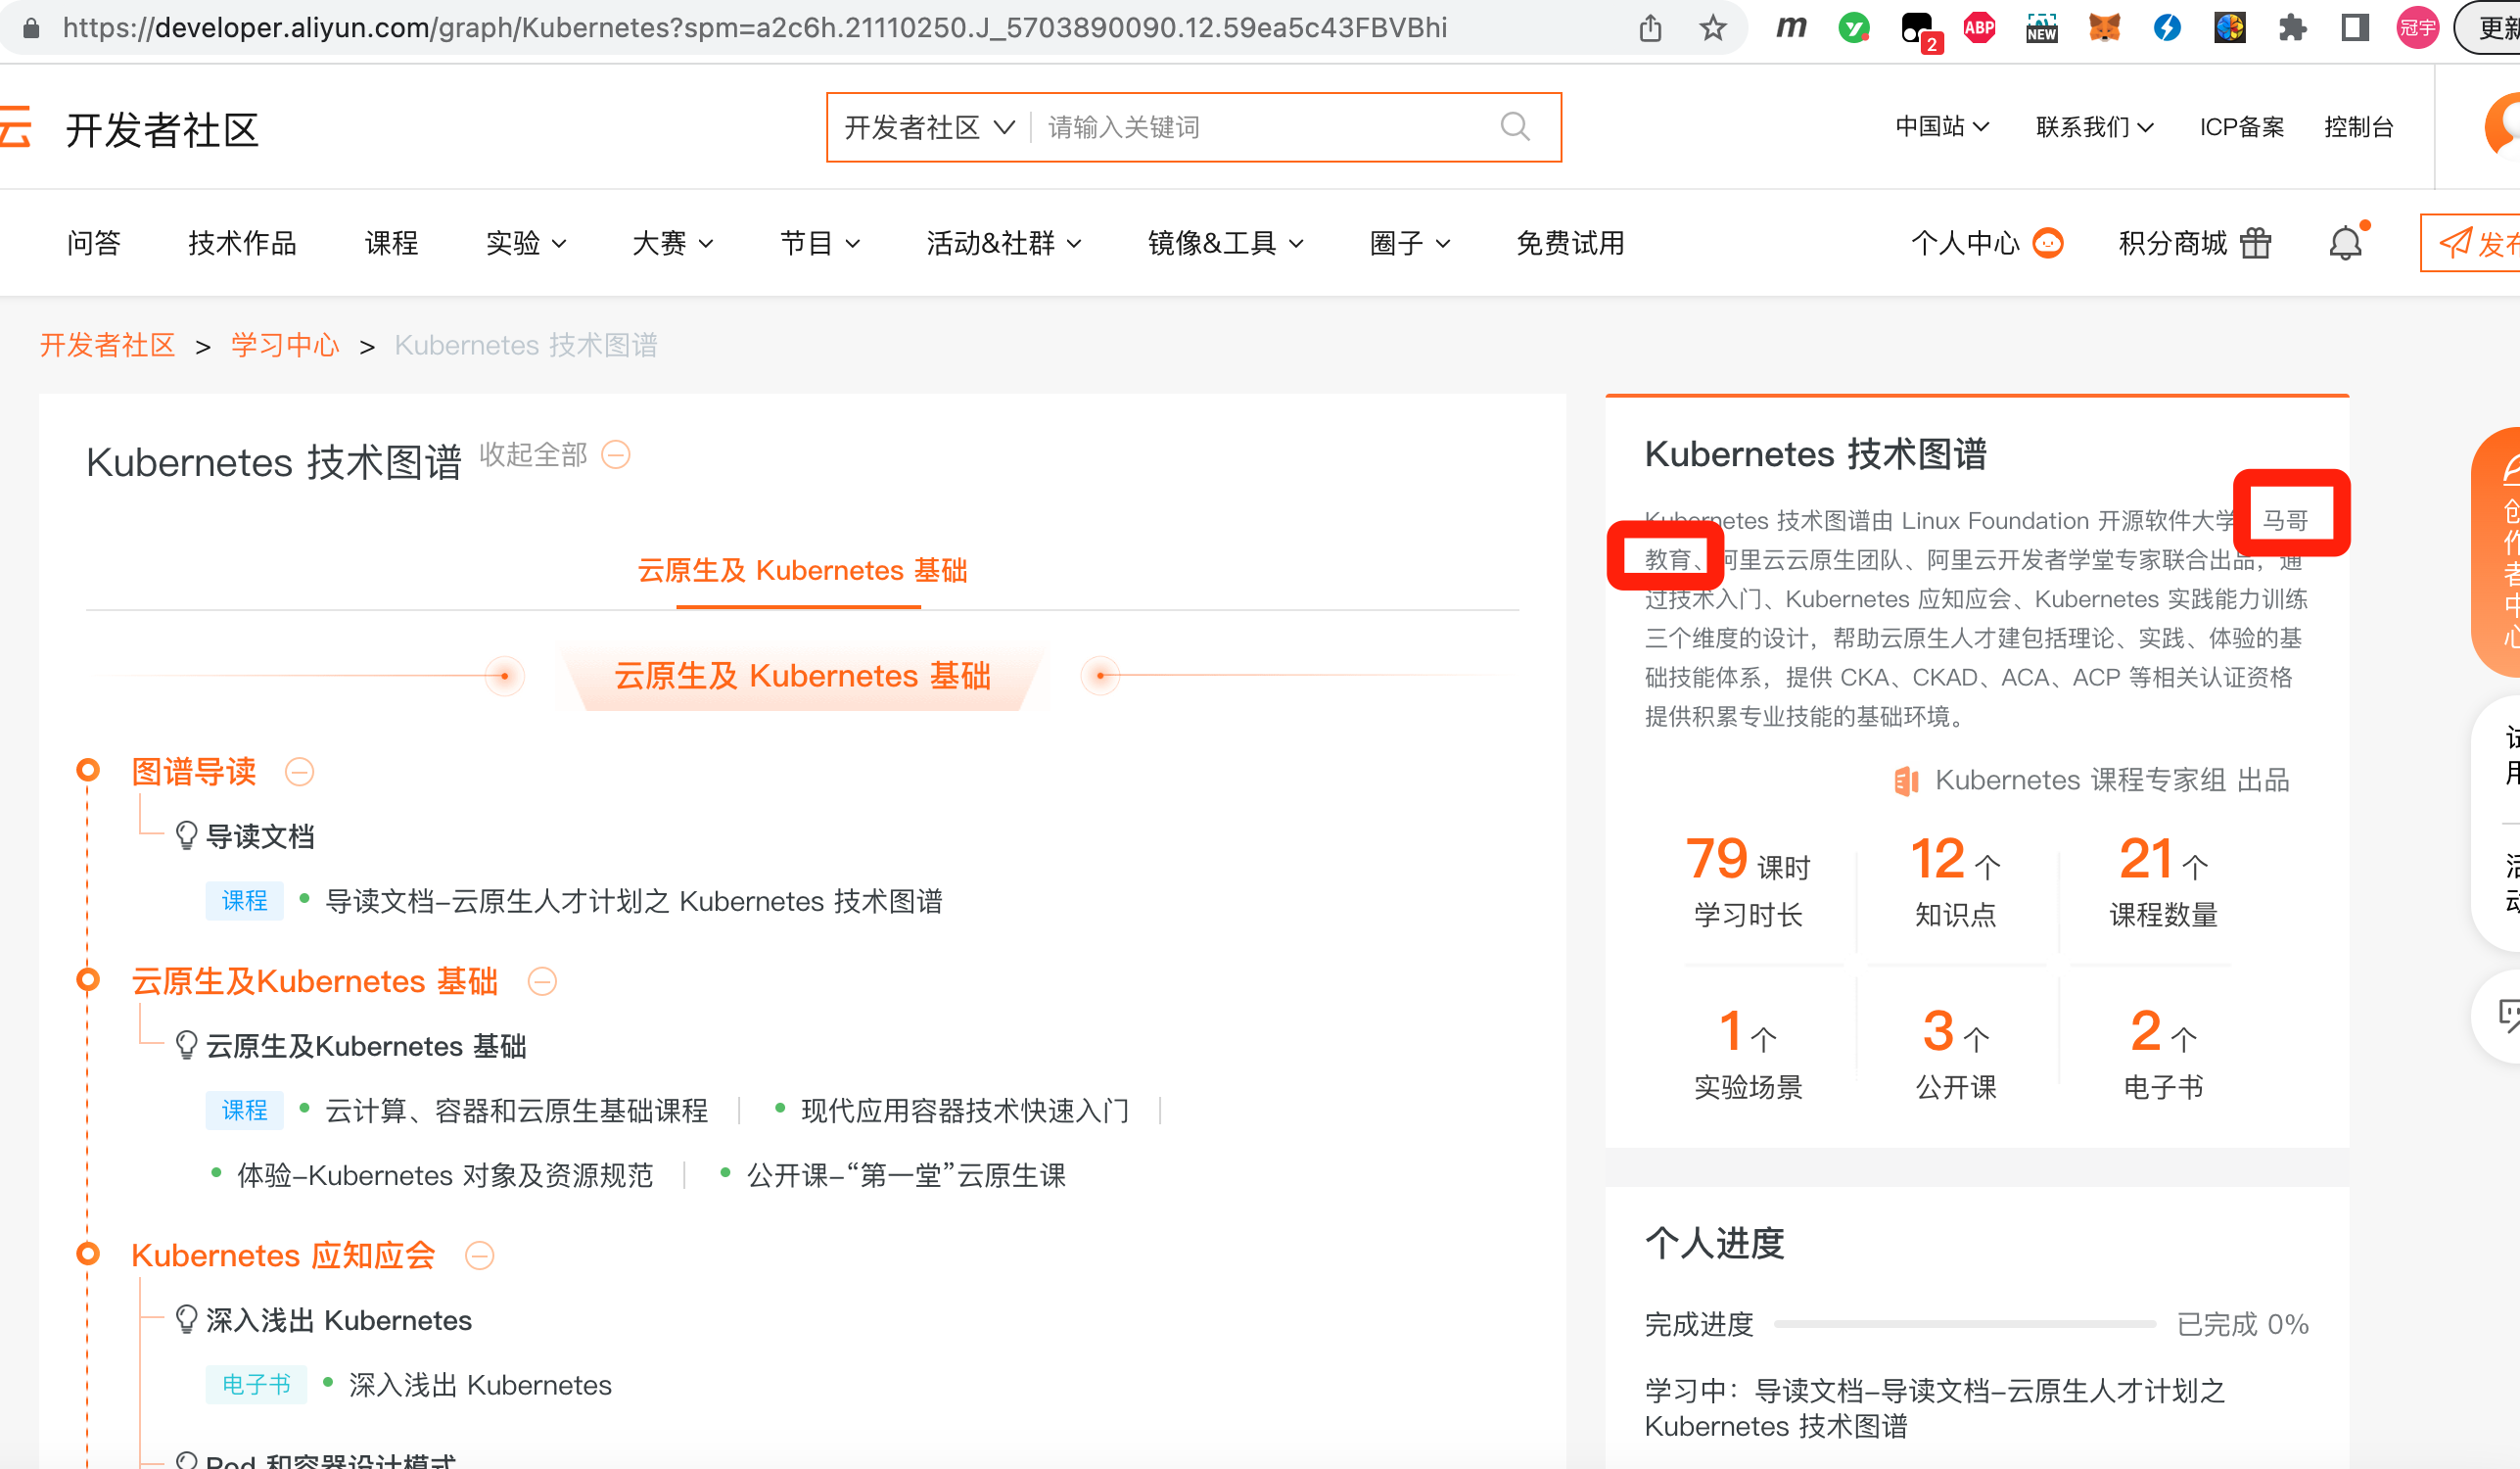The image size is (2520, 1469).
Task: Open the 课程 navigation menu item
Action: point(391,243)
